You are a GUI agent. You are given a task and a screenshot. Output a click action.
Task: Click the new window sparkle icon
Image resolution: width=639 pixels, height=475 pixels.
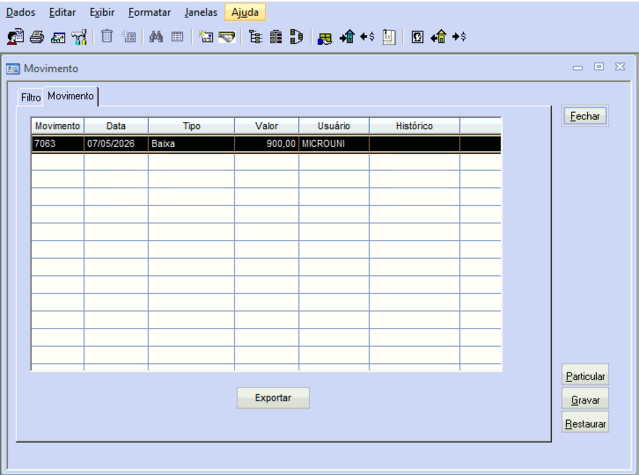206,37
